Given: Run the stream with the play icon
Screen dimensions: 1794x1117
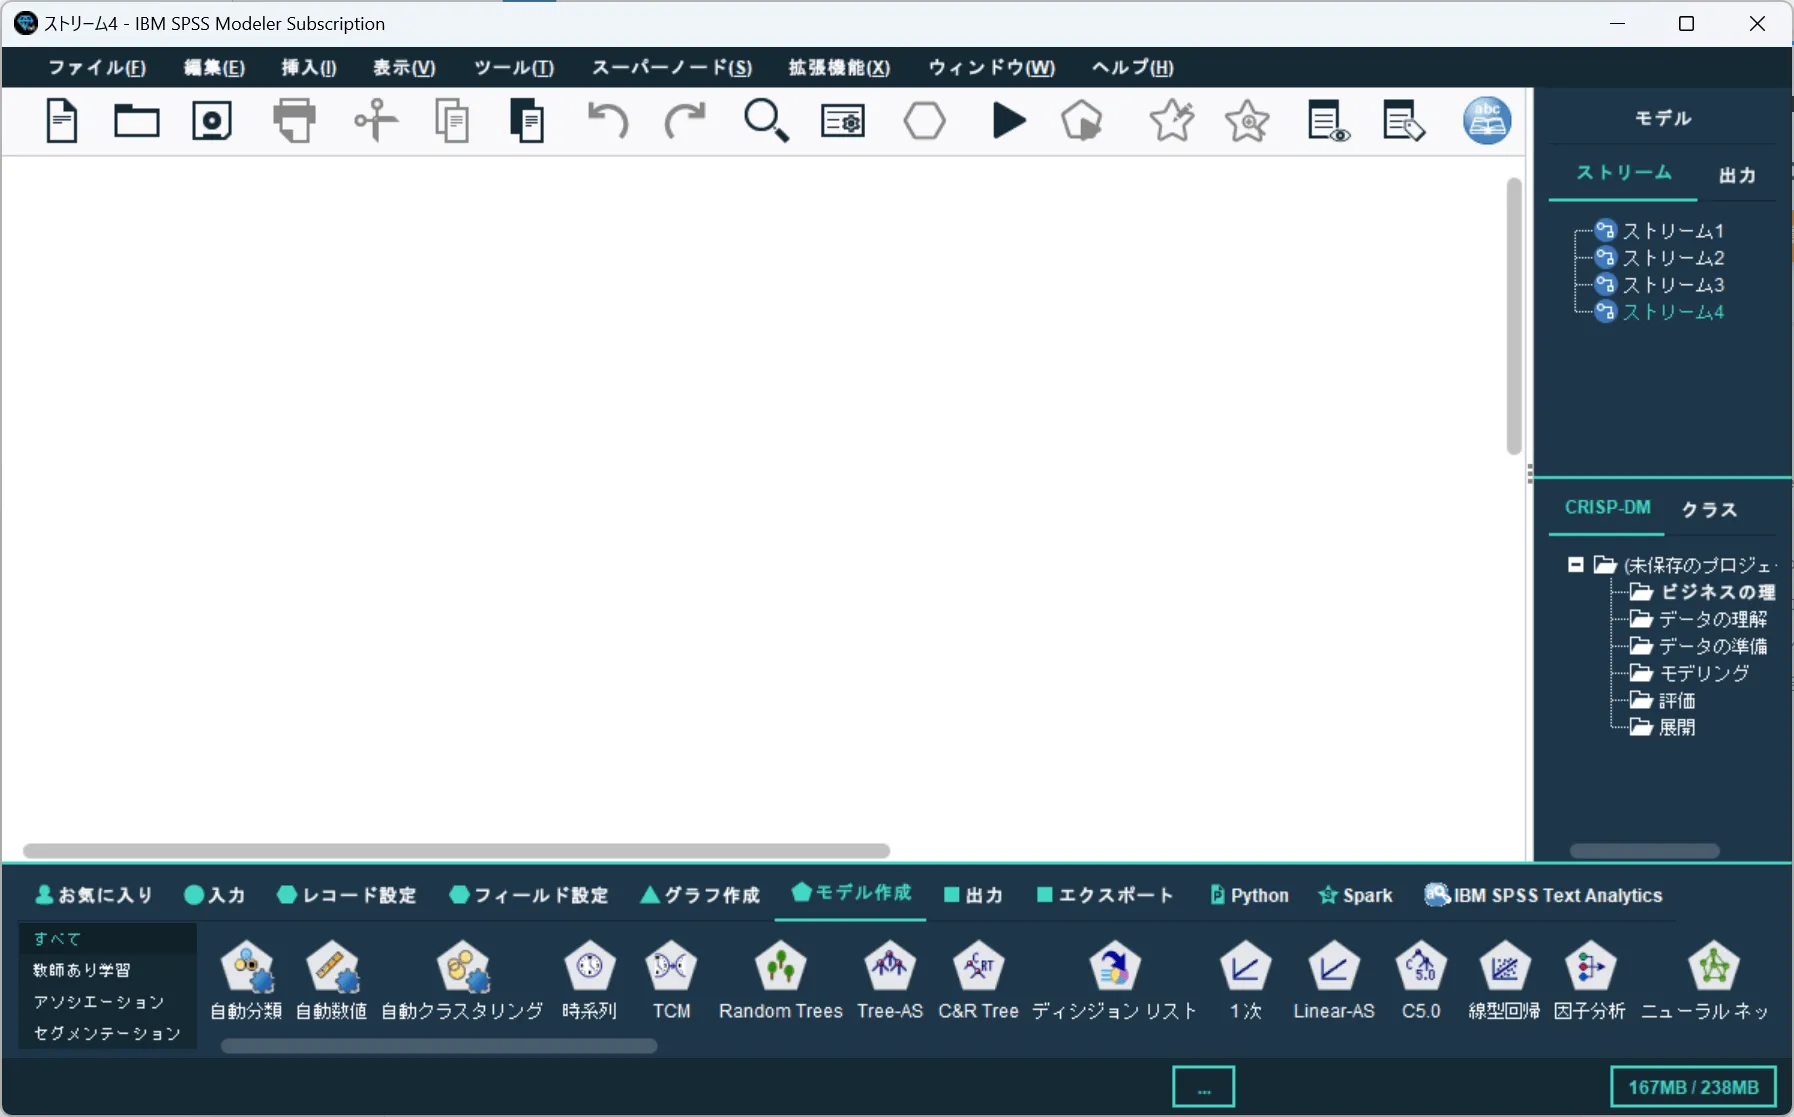Looking at the screenshot, I should [1009, 121].
